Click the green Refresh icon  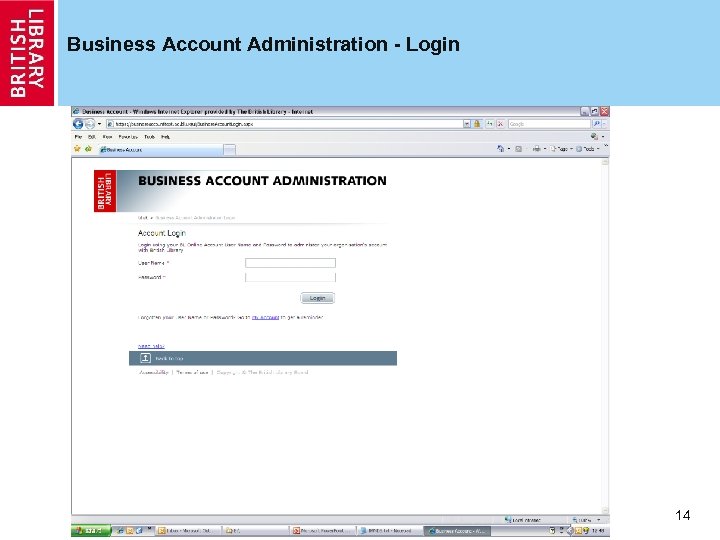(x=489, y=124)
